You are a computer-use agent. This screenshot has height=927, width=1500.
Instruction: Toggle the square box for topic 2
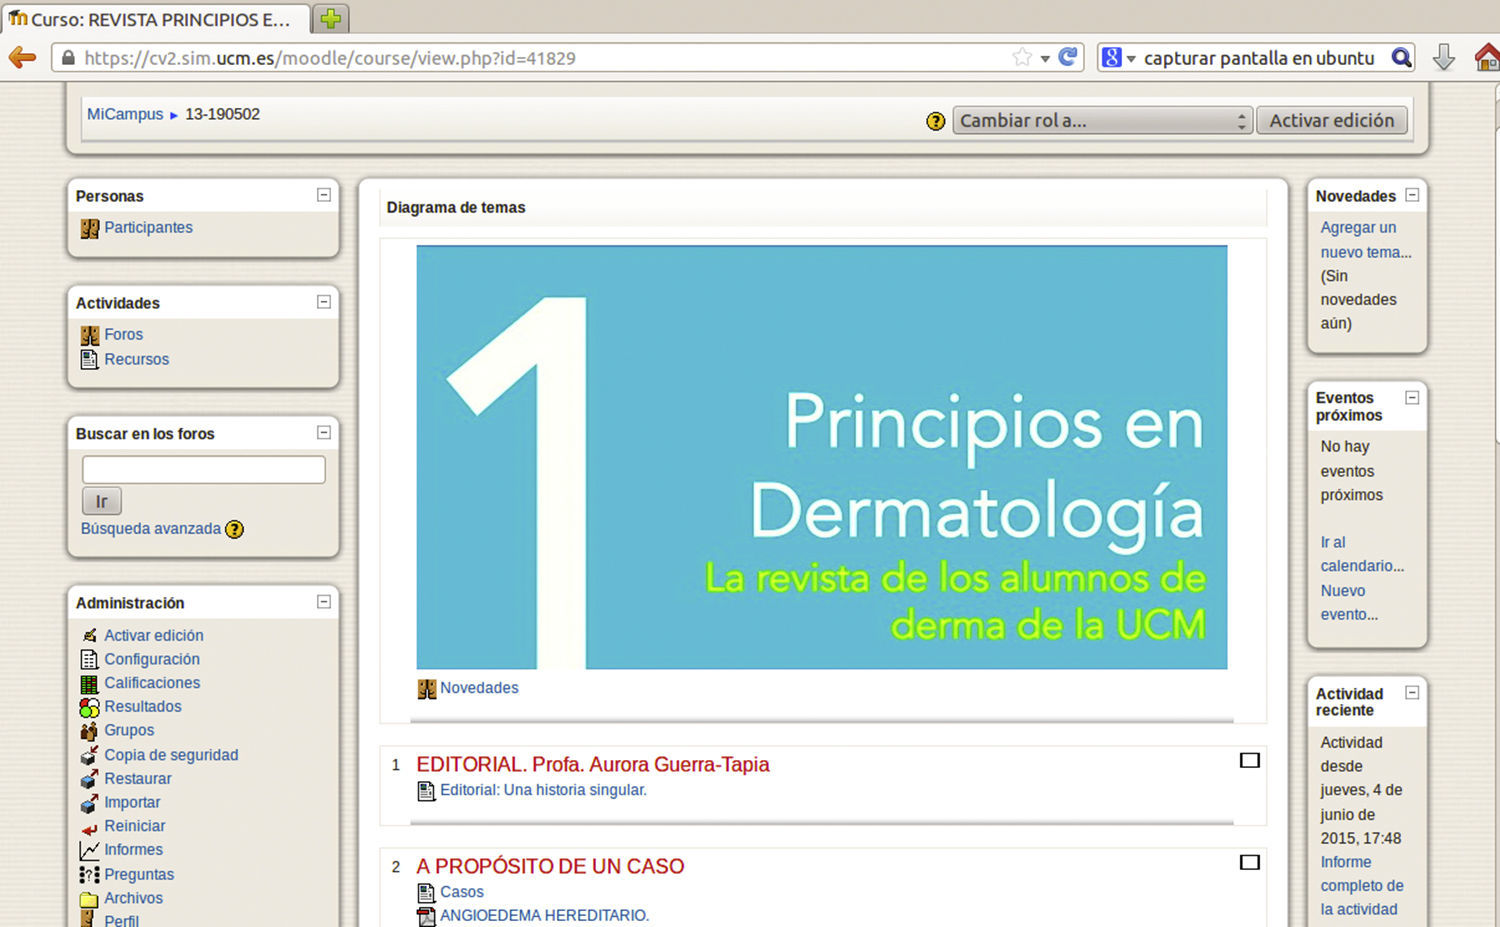point(1249,862)
